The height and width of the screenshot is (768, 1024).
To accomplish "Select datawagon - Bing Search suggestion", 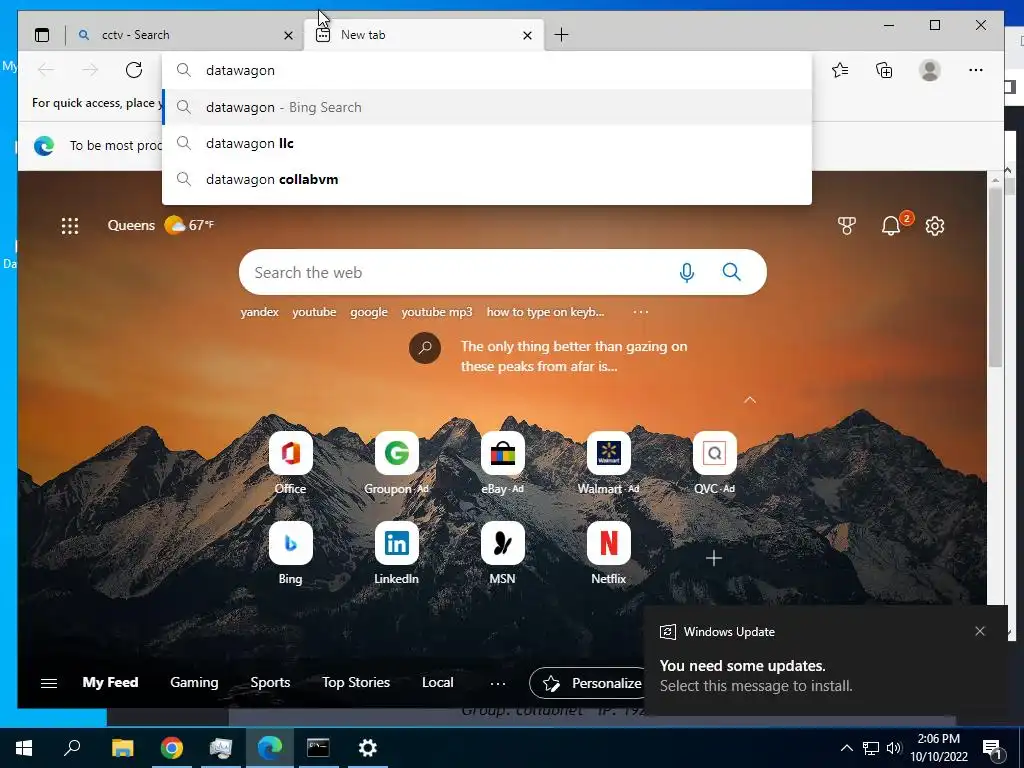I will tap(487, 107).
